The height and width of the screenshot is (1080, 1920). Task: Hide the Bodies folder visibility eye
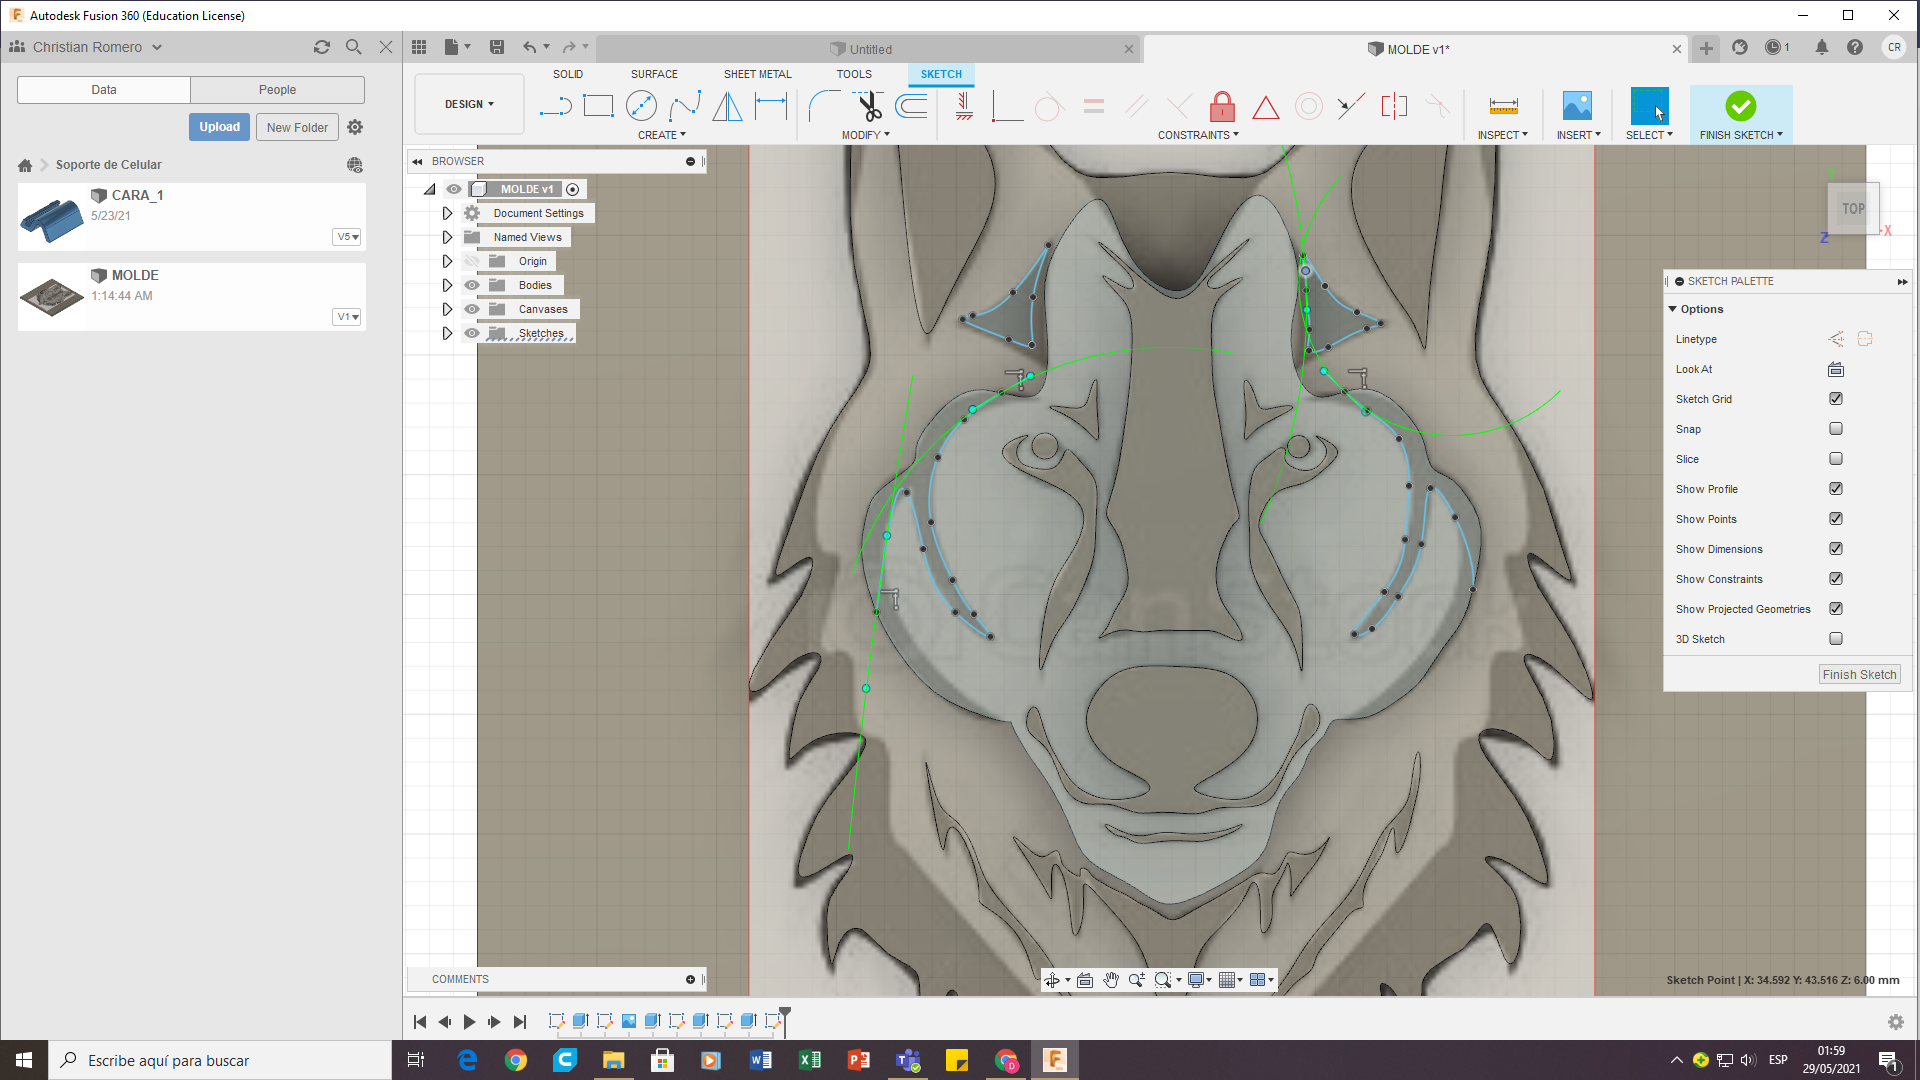472,285
